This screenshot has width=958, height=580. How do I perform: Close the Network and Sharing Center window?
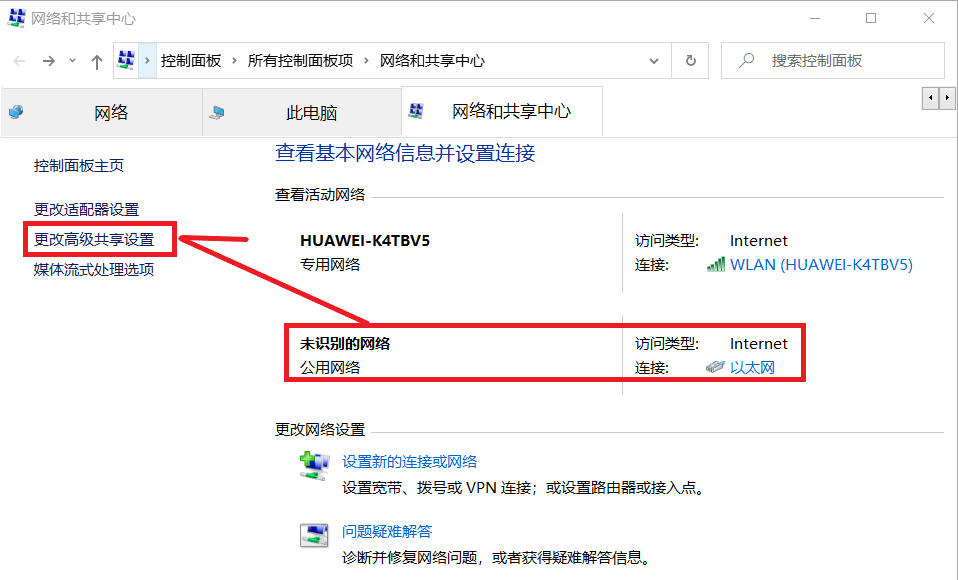pos(929,18)
